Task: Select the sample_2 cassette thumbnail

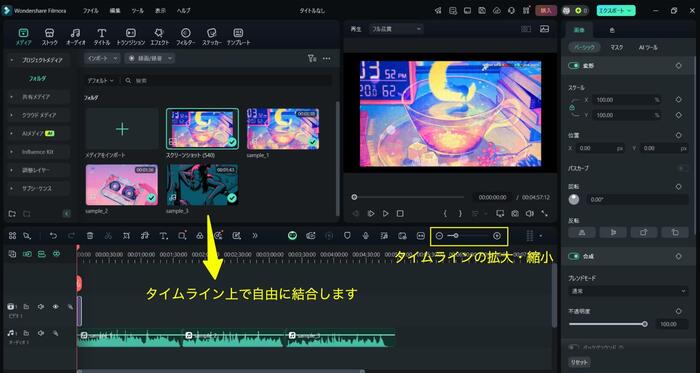Action: 121,185
